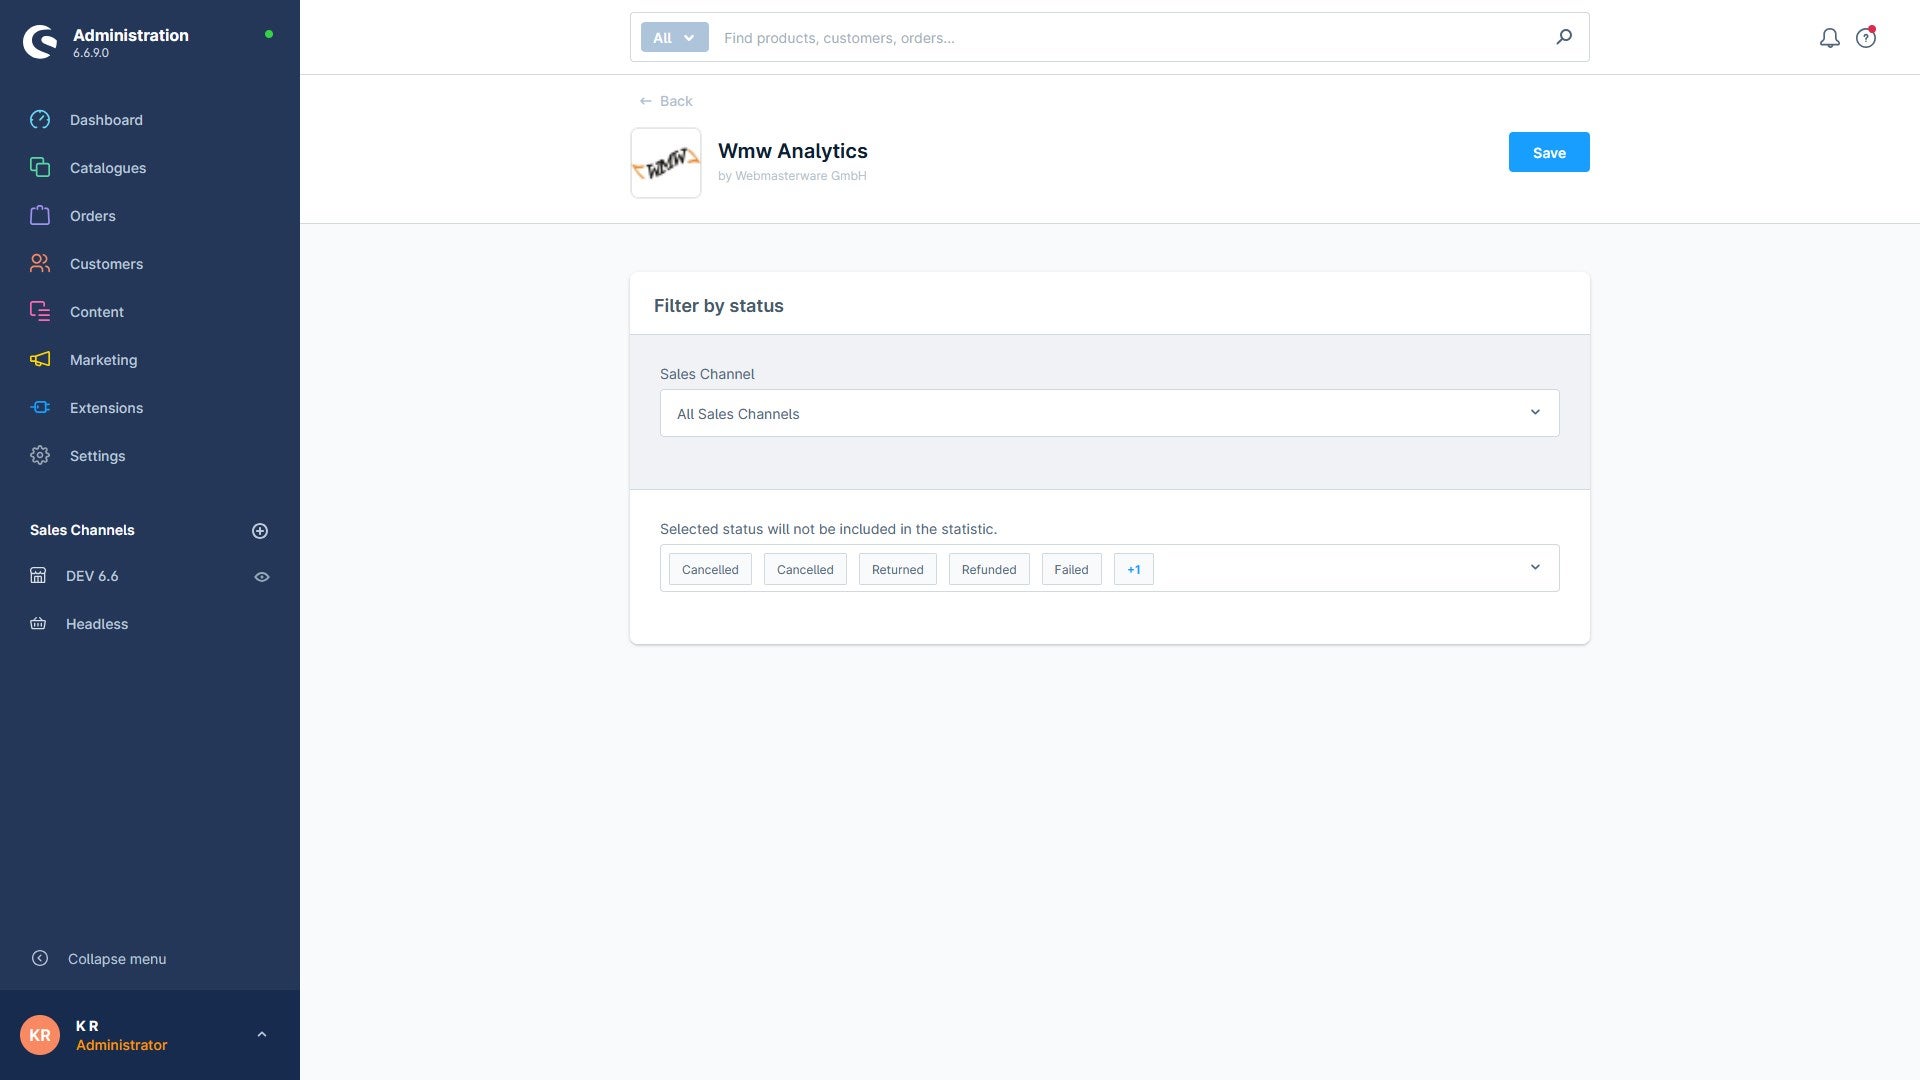Click the Marketing navigation icon
Viewport: 1920px width, 1080px height.
coord(40,361)
